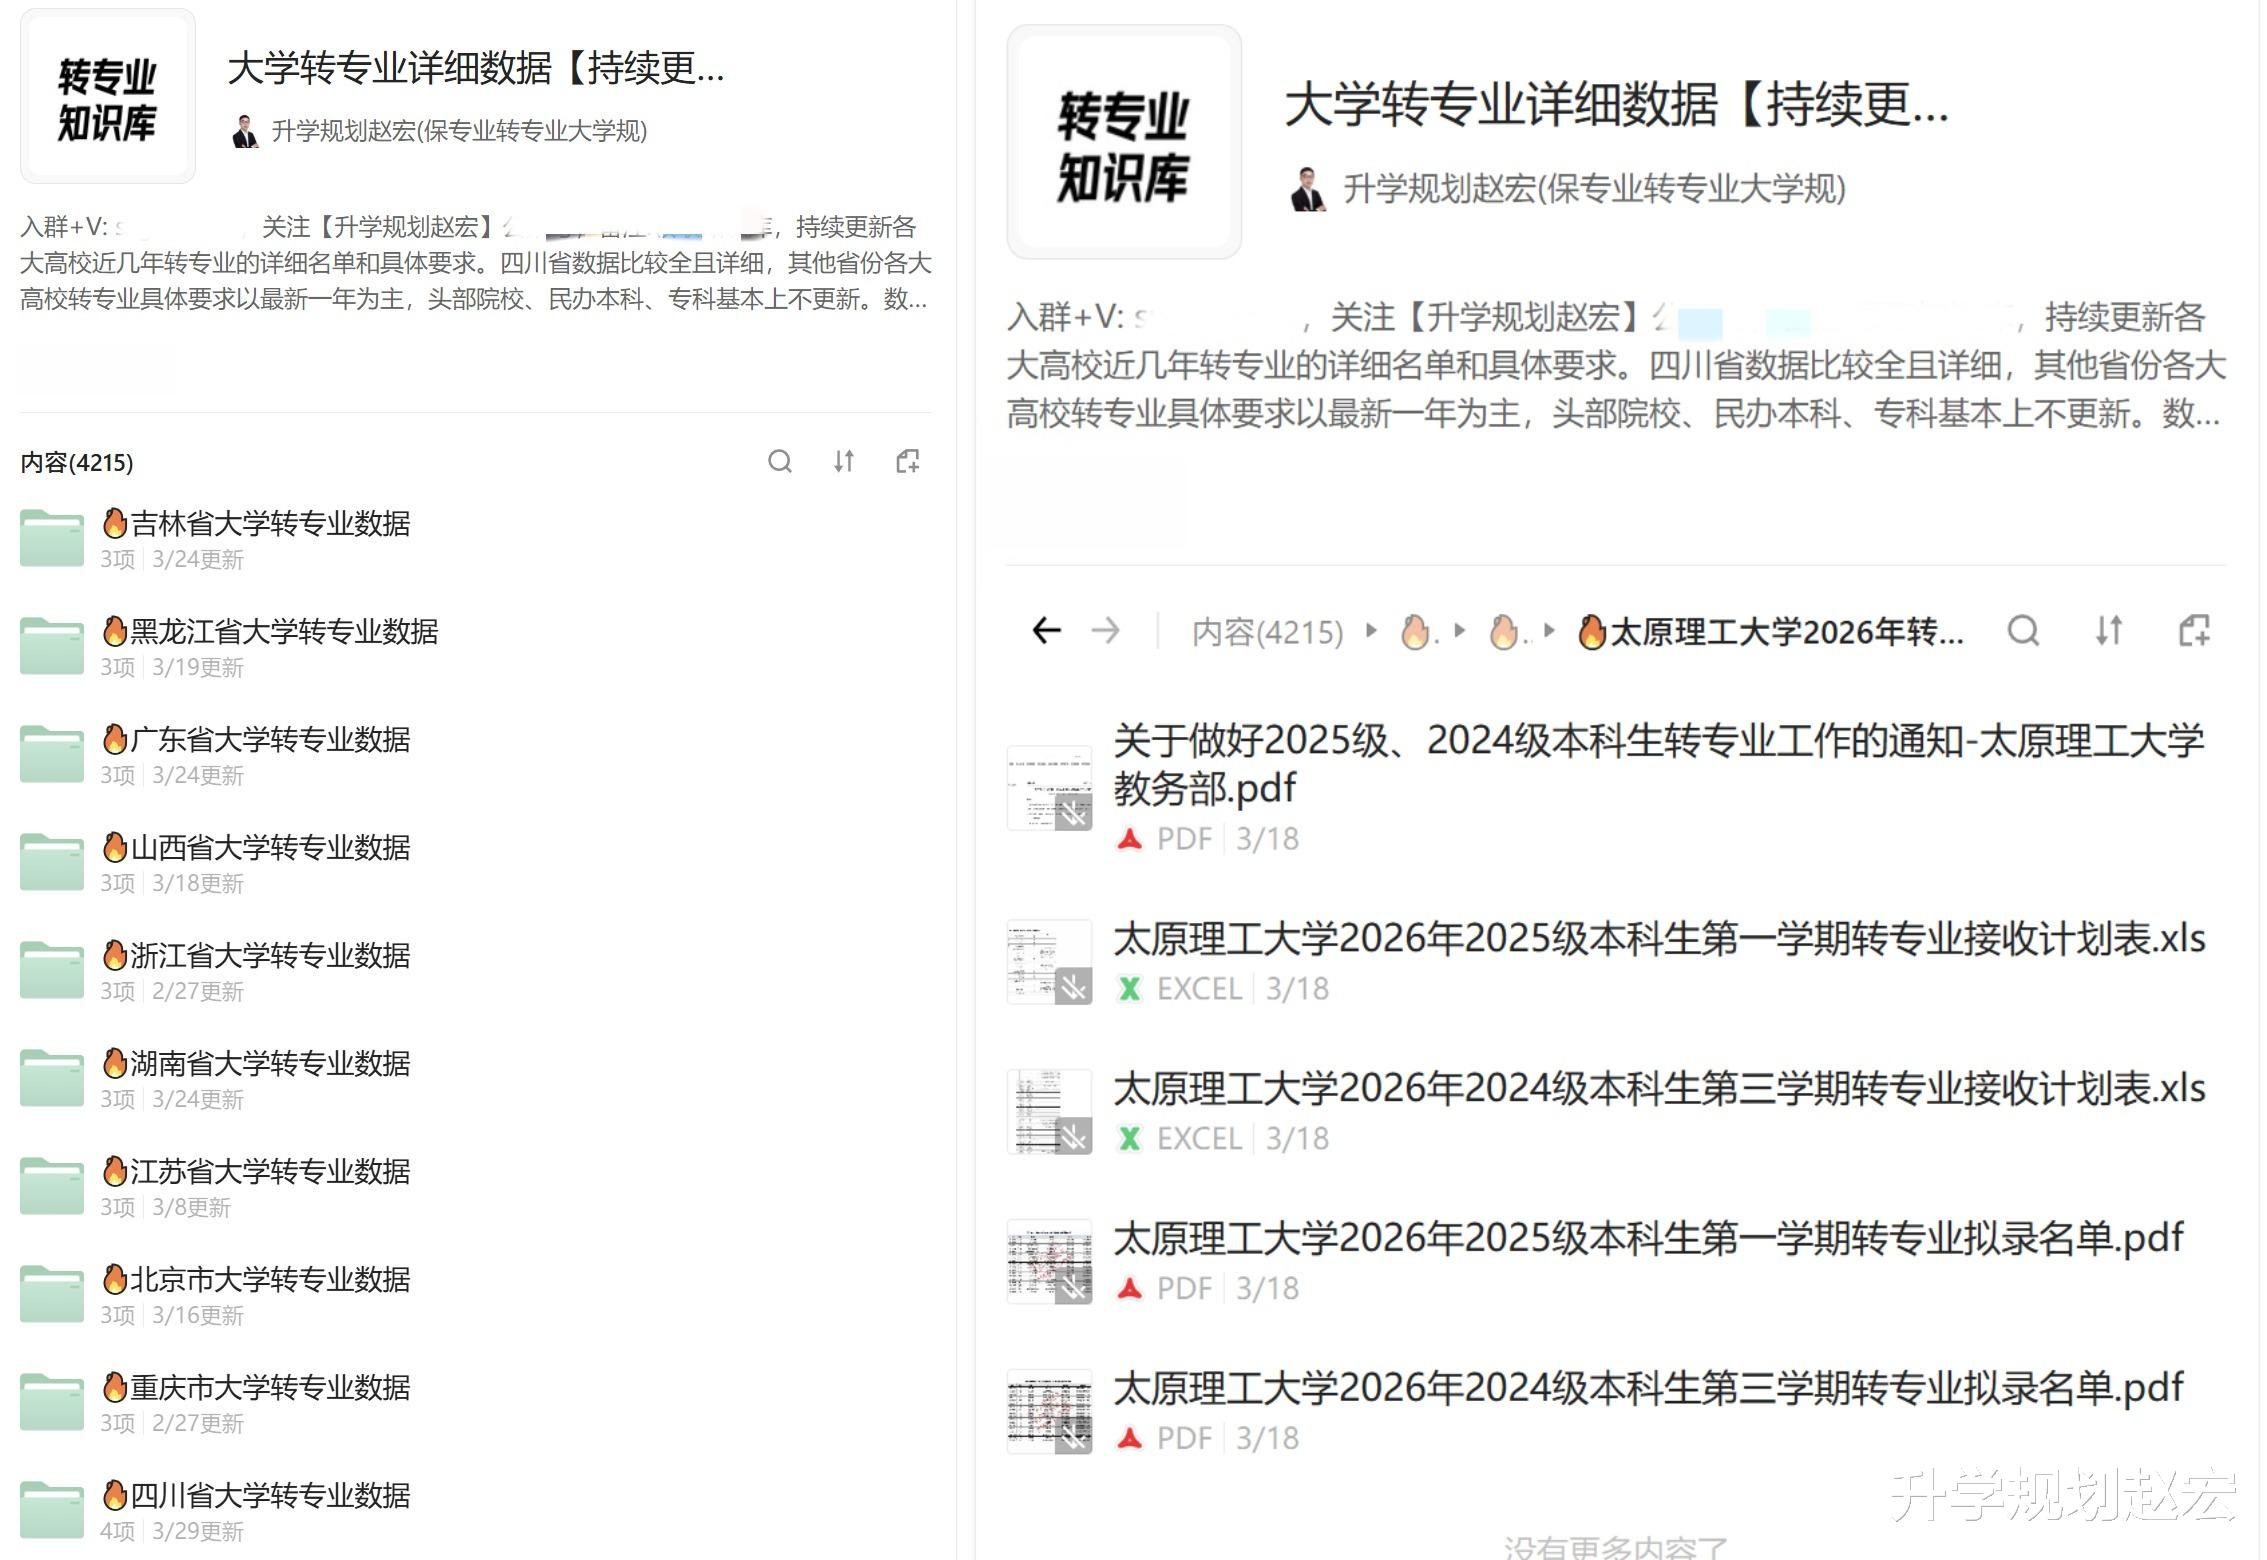Open thumbnail of 2025级第一学期拟录名单 PDF
The height and width of the screenshot is (1560, 2267).
[x=1049, y=1262]
